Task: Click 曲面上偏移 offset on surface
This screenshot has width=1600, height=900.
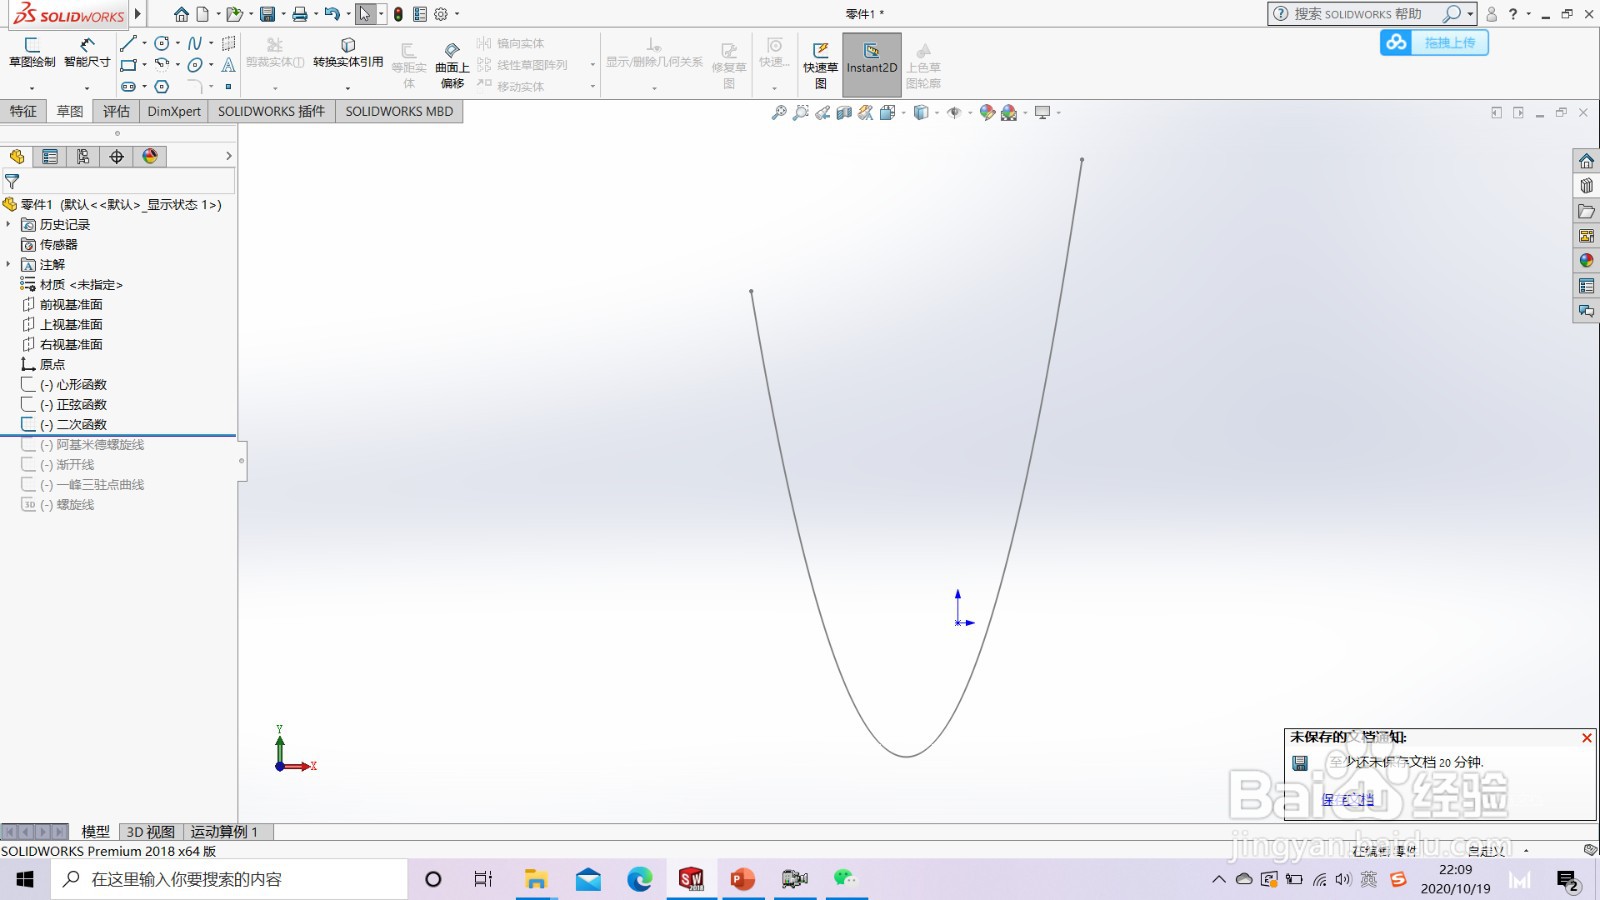Action: coord(452,66)
